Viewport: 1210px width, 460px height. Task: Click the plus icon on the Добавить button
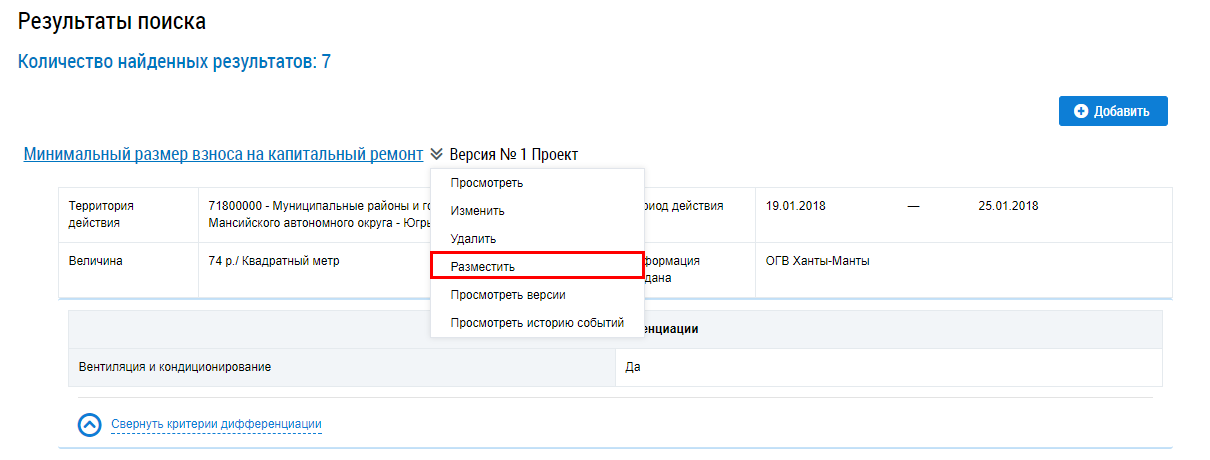[1081, 111]
